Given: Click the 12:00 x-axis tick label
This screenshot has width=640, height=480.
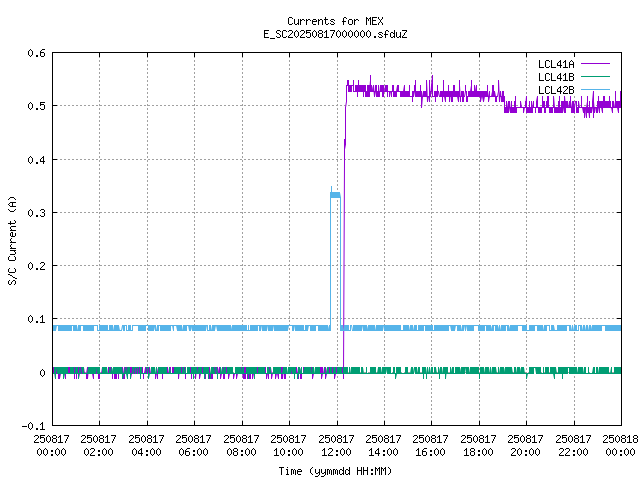Looking at the screenshot, I should coord(336,452).
